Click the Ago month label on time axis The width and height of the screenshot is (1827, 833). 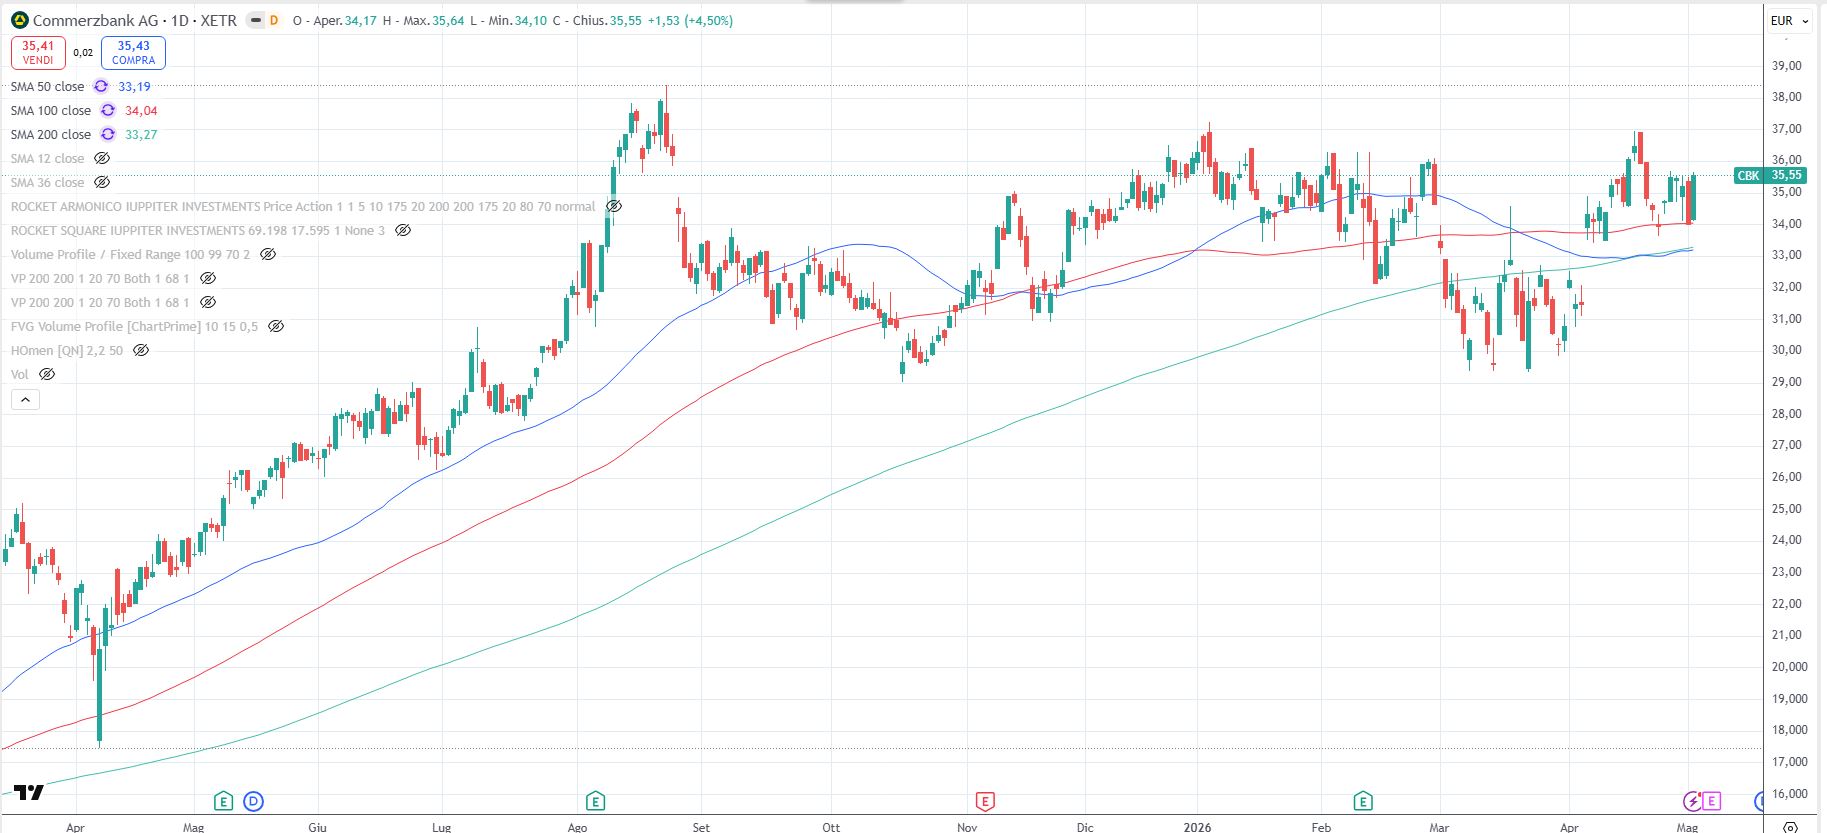point(577,827)
